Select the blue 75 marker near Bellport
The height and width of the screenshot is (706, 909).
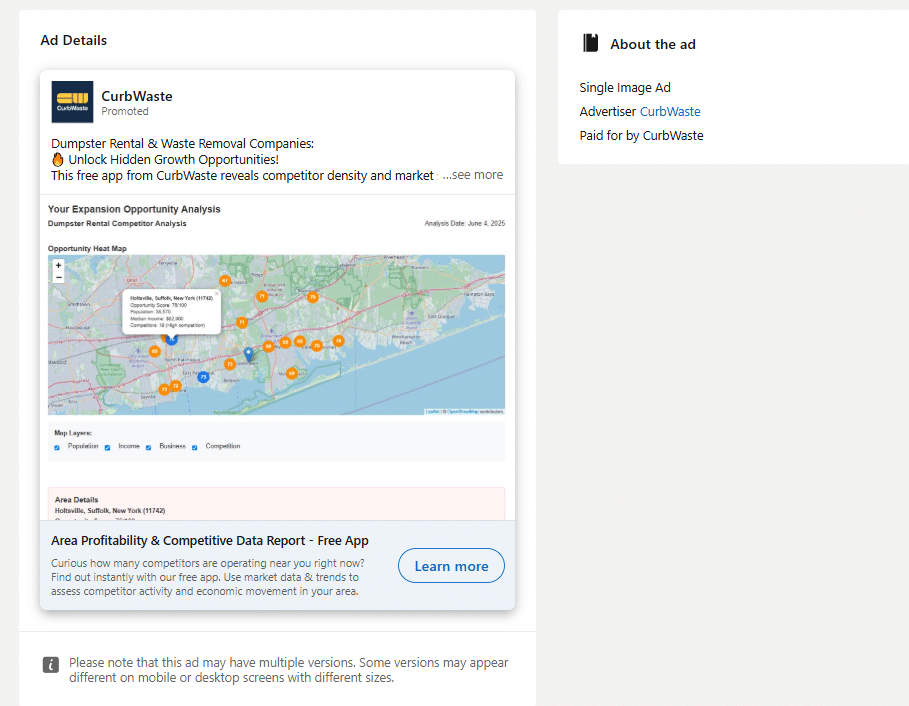(203, 377)
